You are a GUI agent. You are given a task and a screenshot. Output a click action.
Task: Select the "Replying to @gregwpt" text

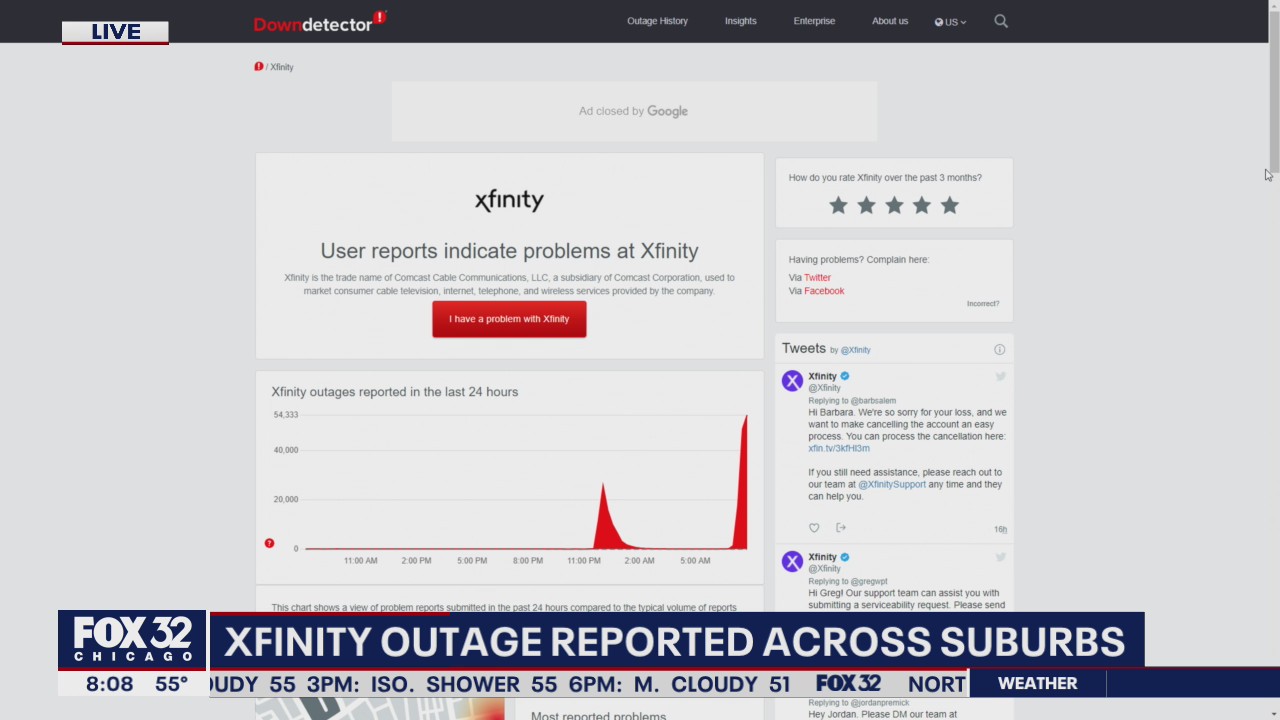tap(848, 581)
